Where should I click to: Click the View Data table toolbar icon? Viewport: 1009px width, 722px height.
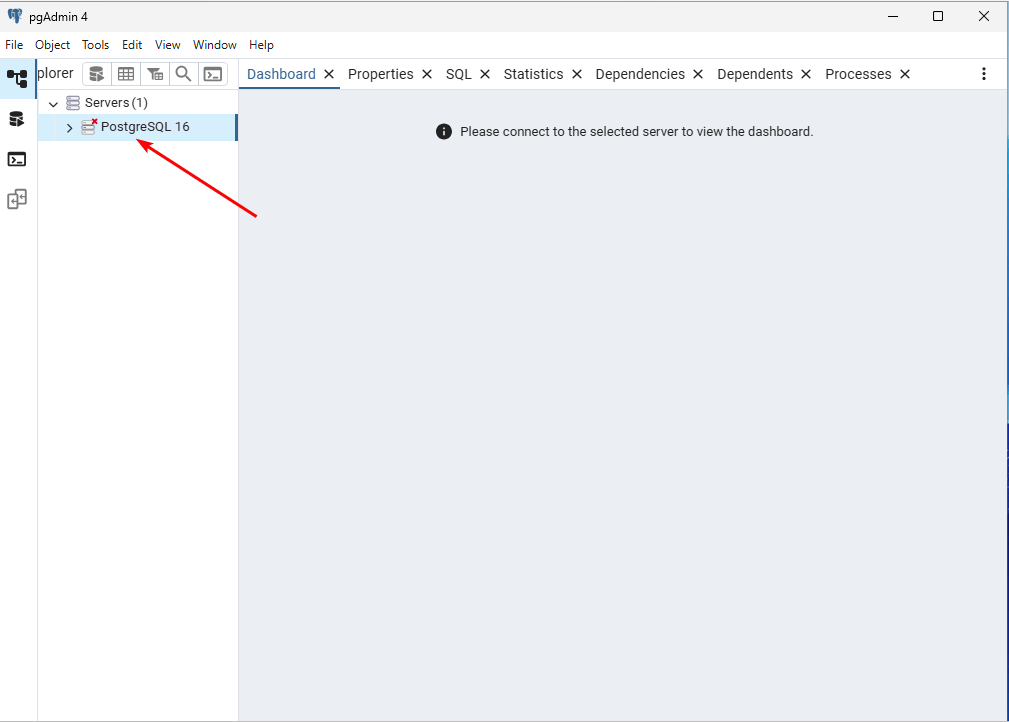tap(126, 74)
